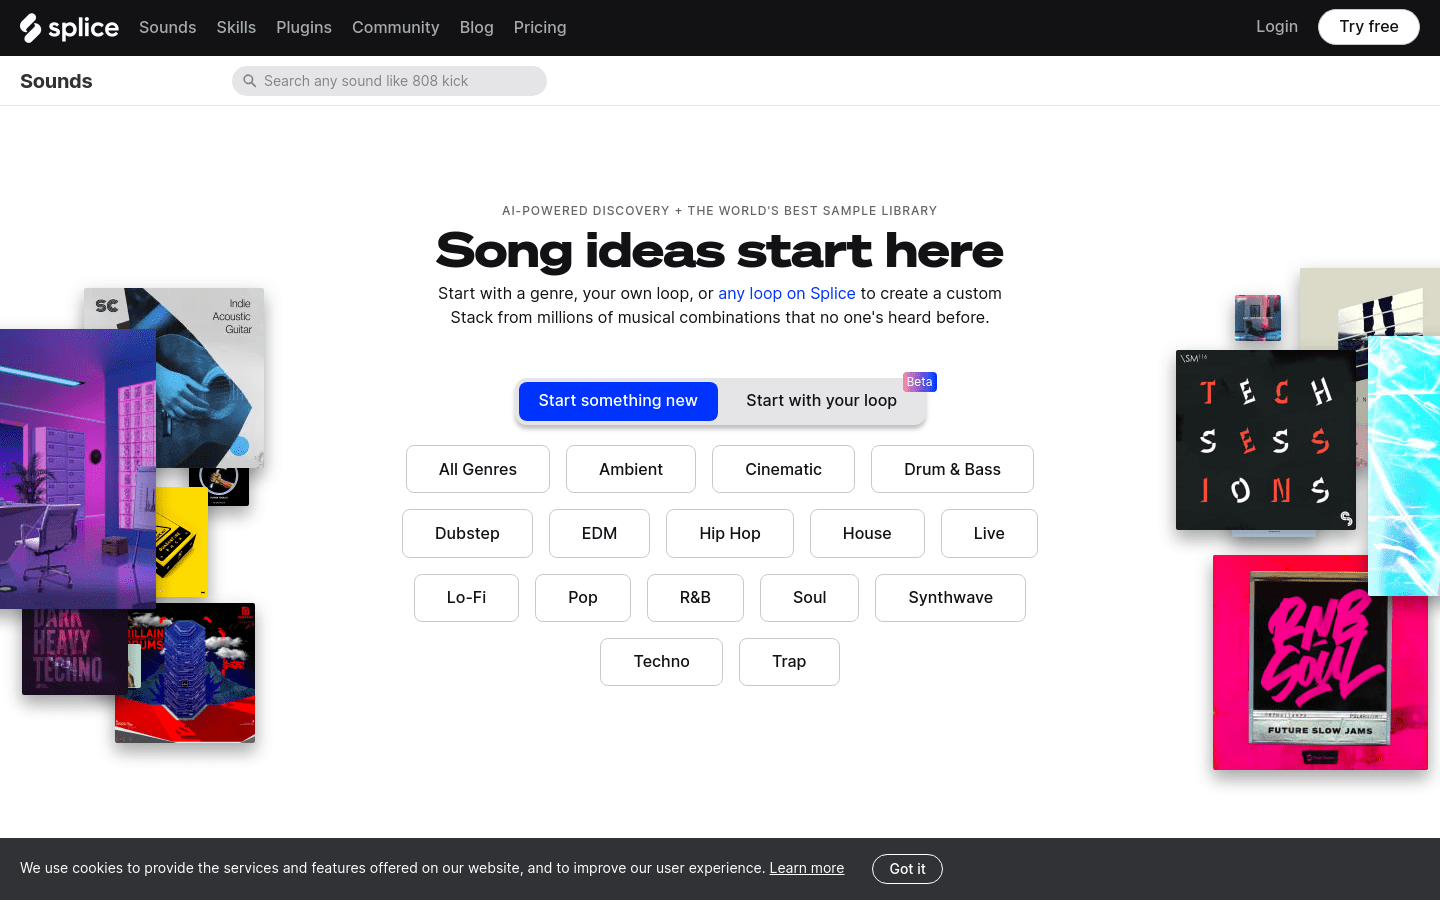
Task: Follow the any loop on Splice link
Action: coord(787,293)
